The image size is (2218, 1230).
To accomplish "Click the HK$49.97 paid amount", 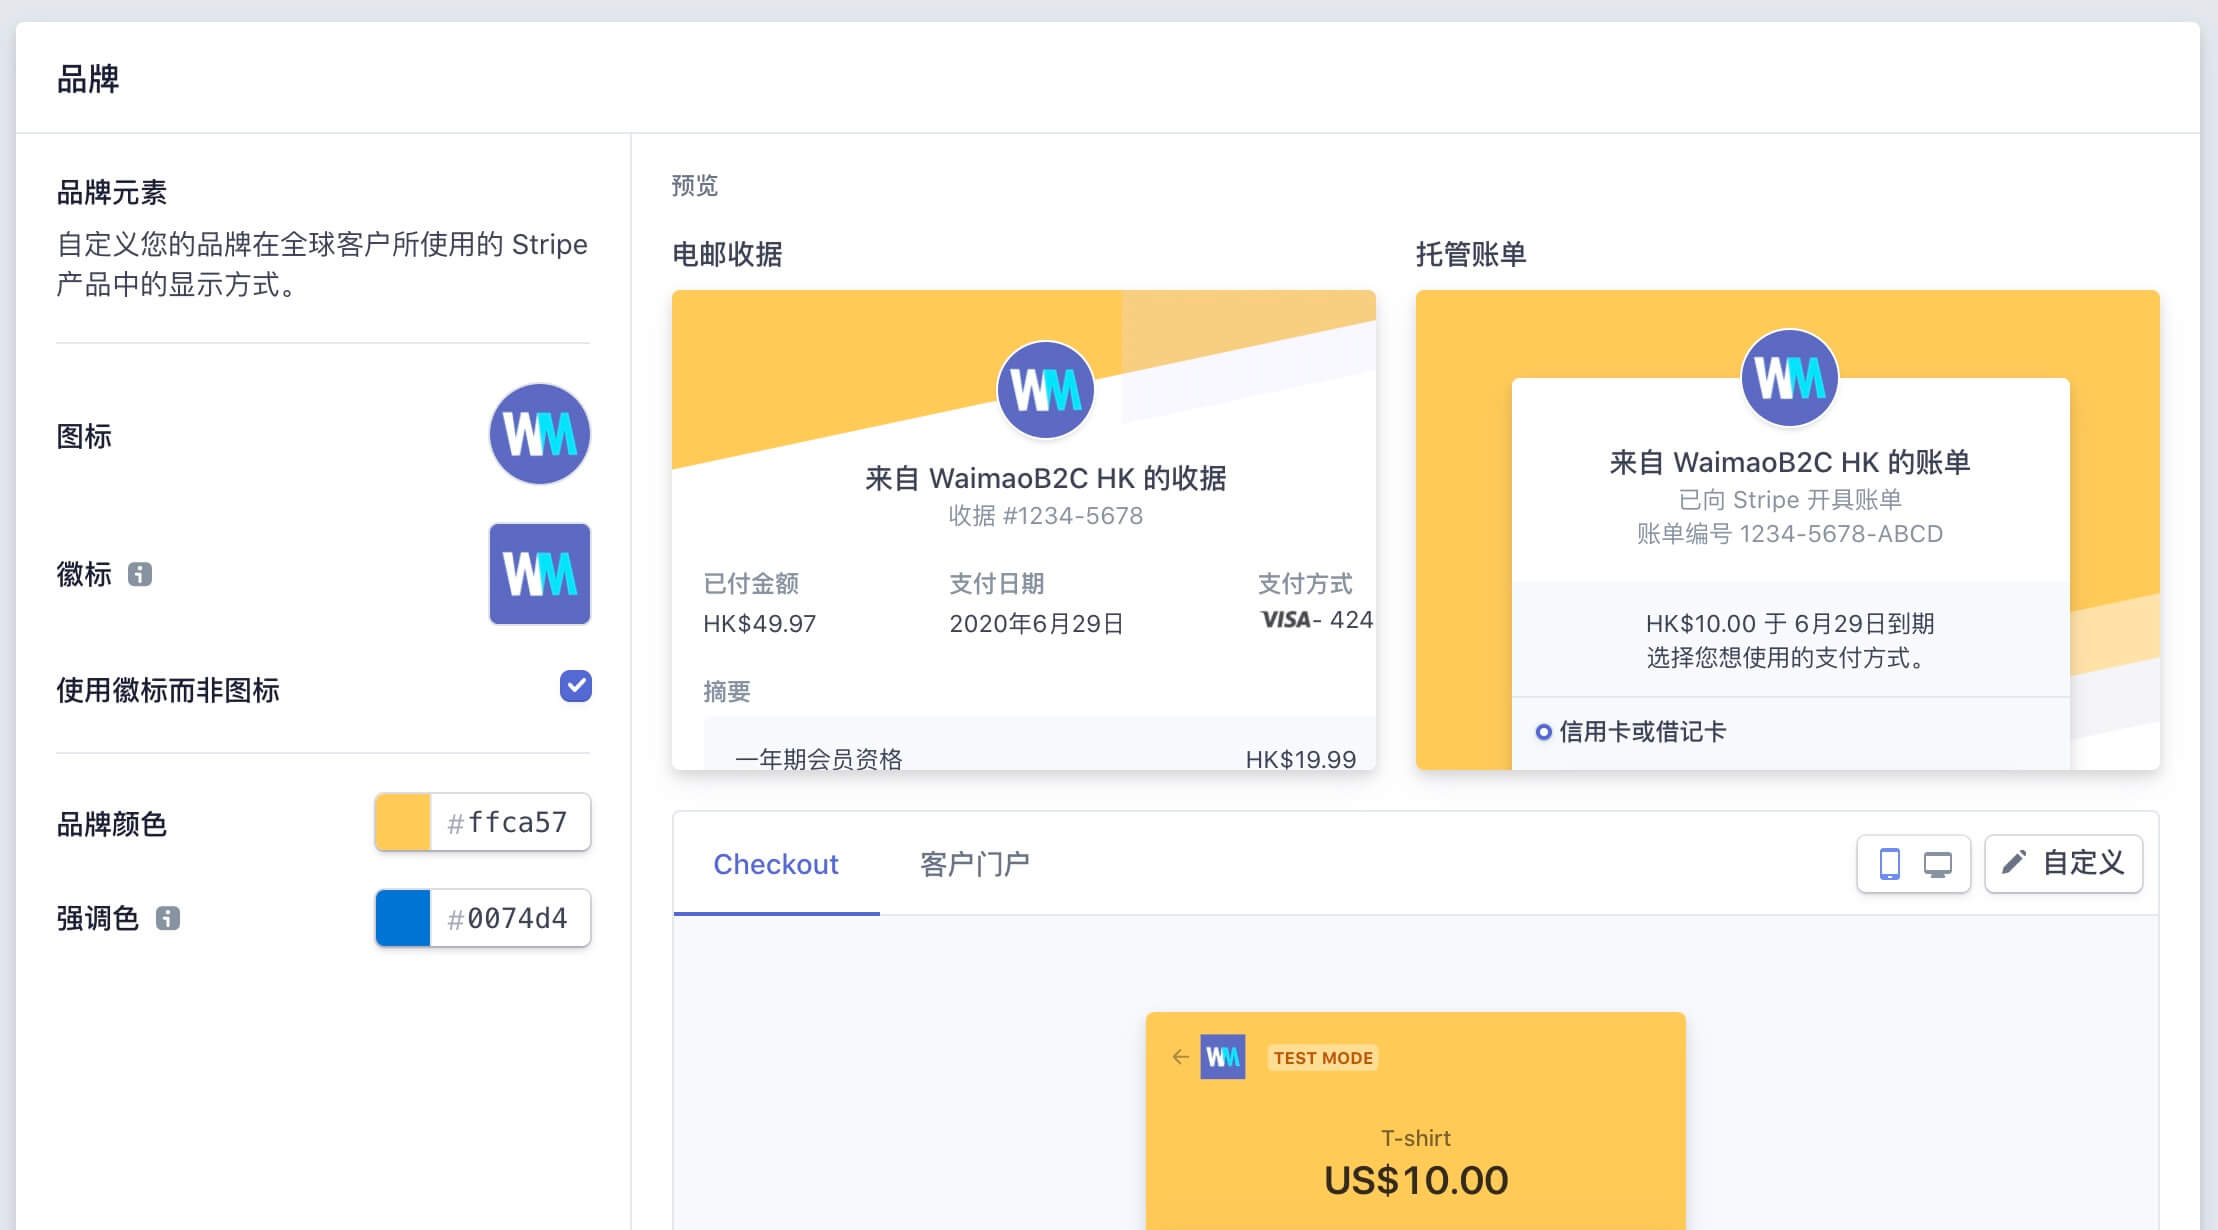I will point(760,624).
